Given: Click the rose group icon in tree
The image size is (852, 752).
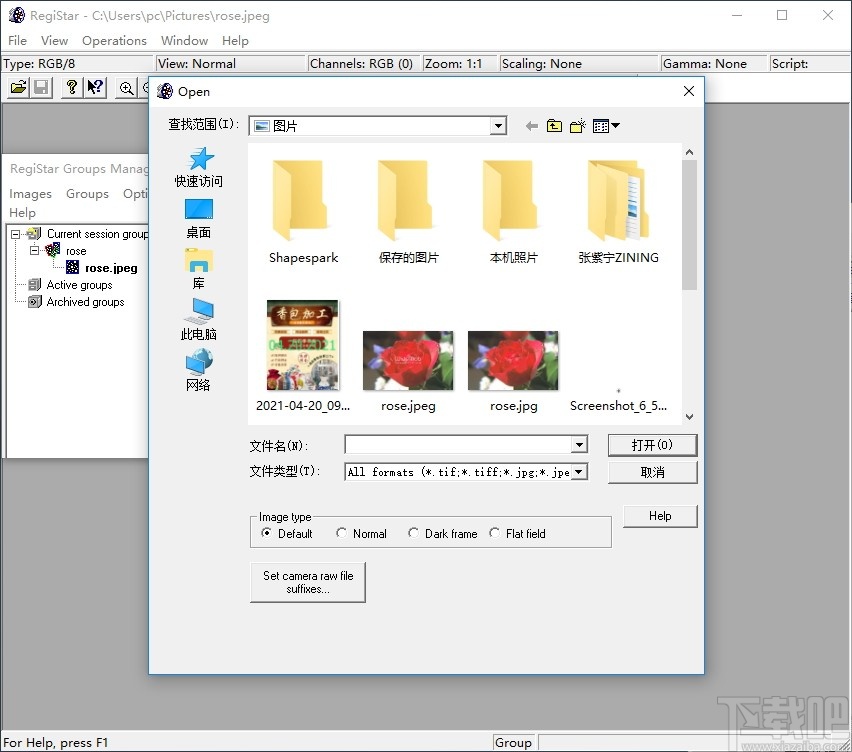Looking at the screenshot, I should pos(53,250).
